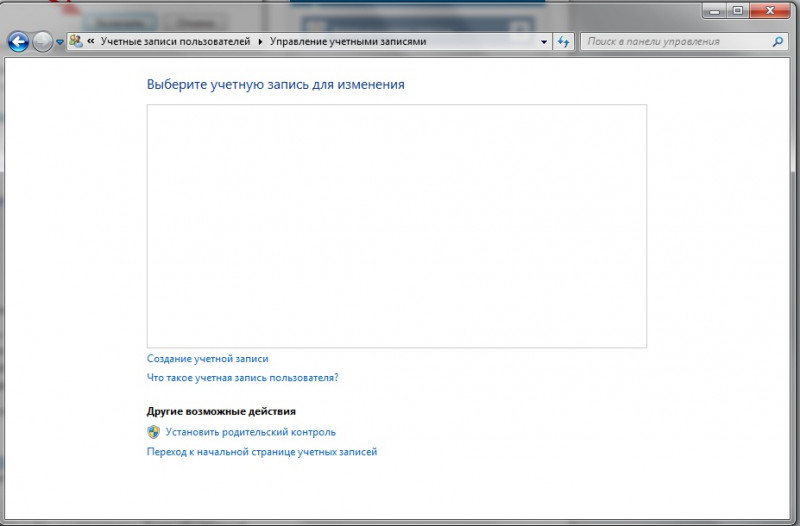Open Учетные записи пользователей breadcrumb
This screenshot has width=800, height=526.
[x=175, y=41]
